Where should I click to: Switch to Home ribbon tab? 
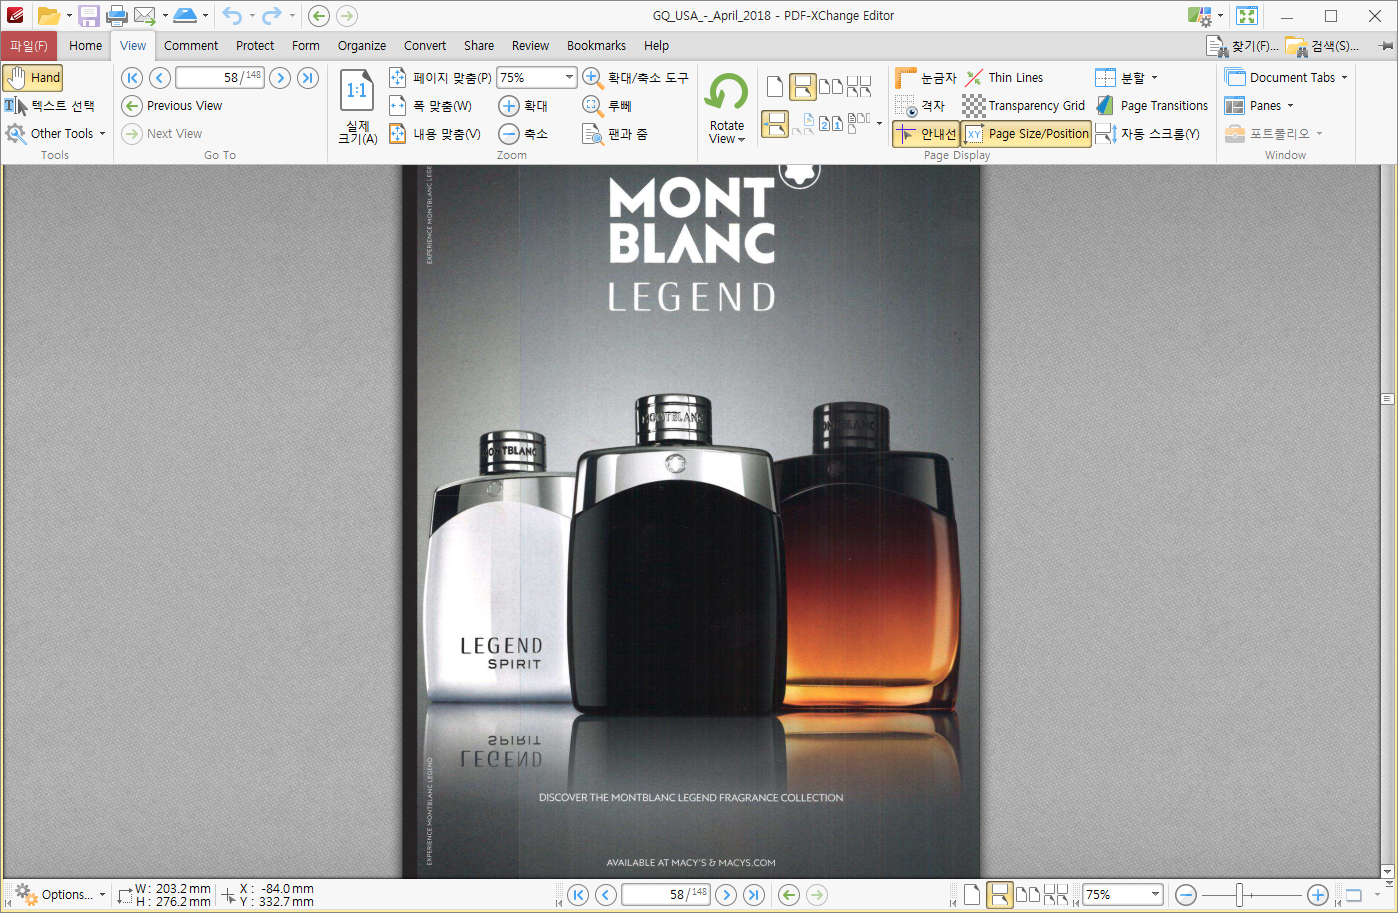point(85,45)
